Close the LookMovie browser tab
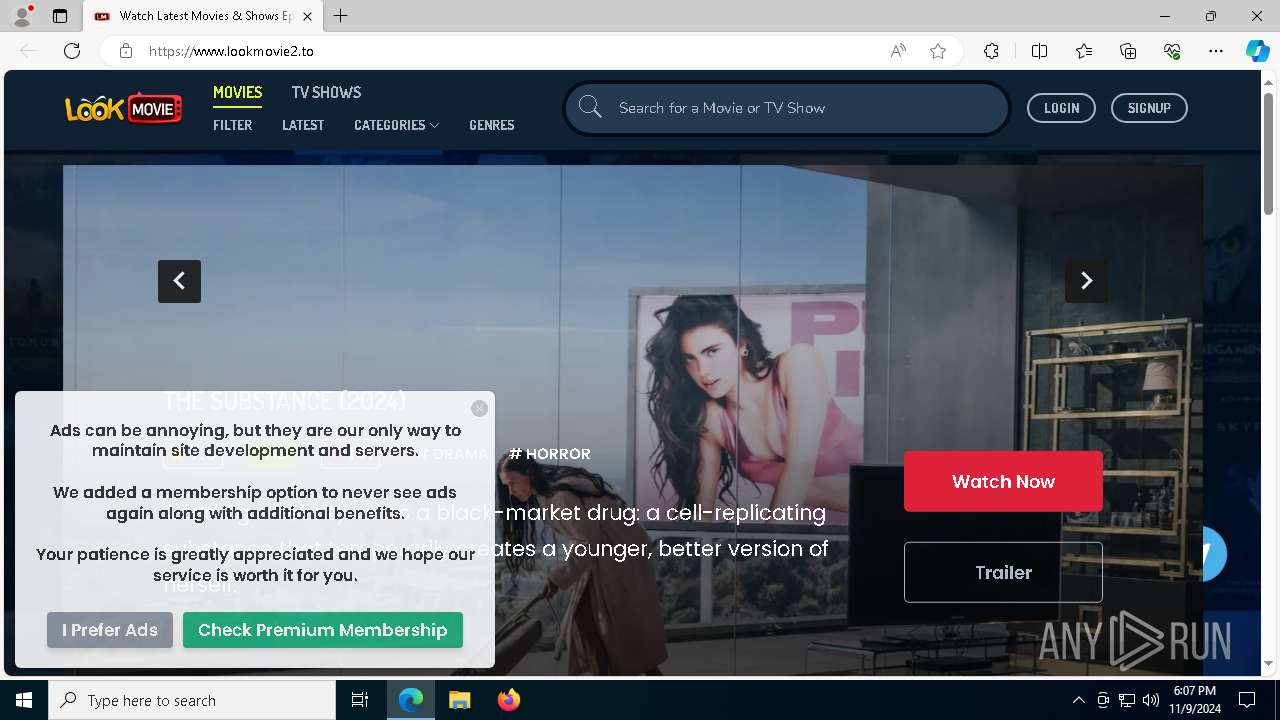This screenshot has height=720, width=1280. pyautogui.click(x=307, y=16)
